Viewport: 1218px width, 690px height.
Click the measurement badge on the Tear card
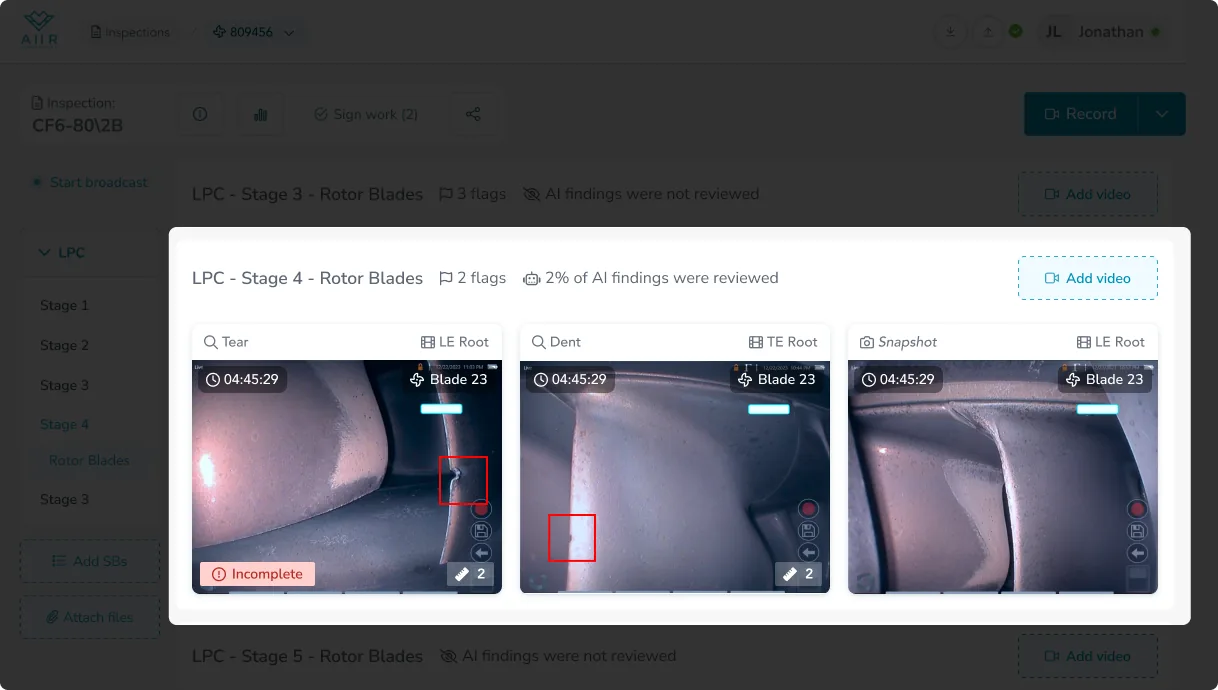point(470,574)
